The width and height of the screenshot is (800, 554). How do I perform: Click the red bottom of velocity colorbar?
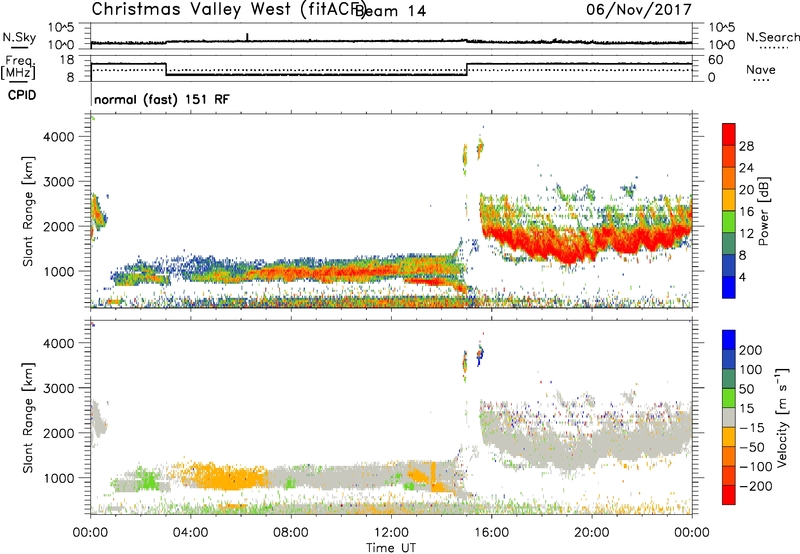pyautogui.click(x=729, y=495)
